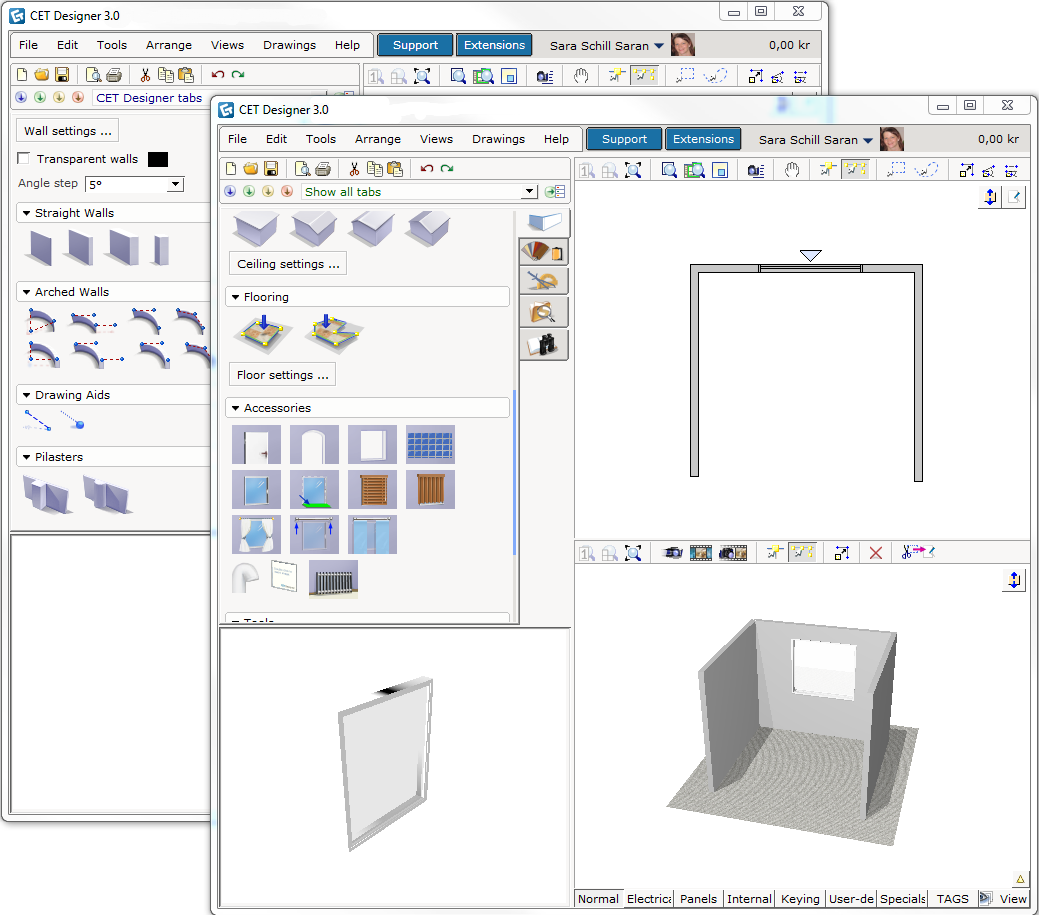The image size is (1039, 915).
Task: Select the arched opening accessory icon
Action: pos(314,445)
